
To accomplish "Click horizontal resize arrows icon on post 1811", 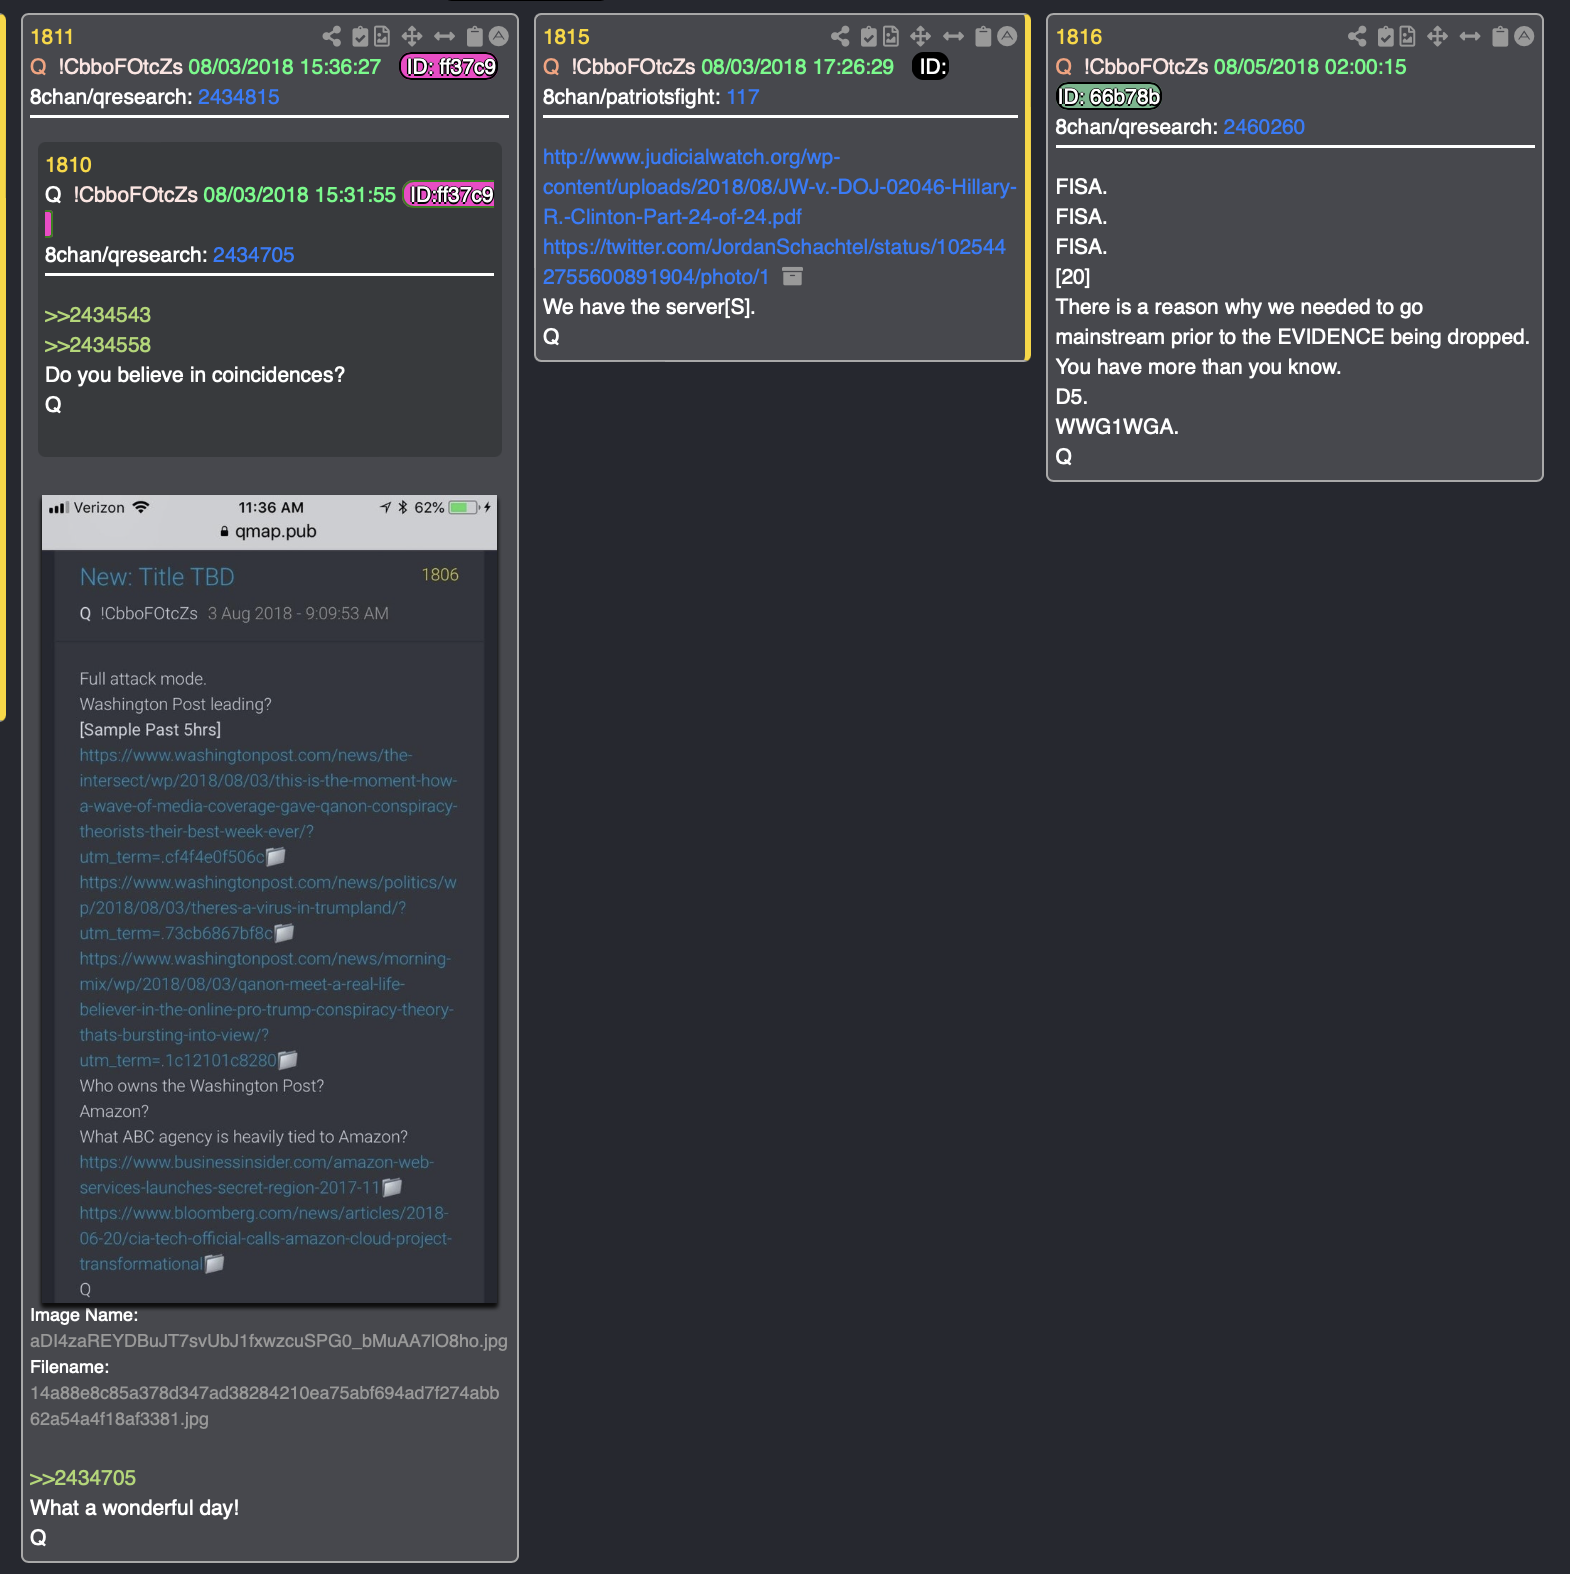I will pyautogui.click(x=445, y=37).
